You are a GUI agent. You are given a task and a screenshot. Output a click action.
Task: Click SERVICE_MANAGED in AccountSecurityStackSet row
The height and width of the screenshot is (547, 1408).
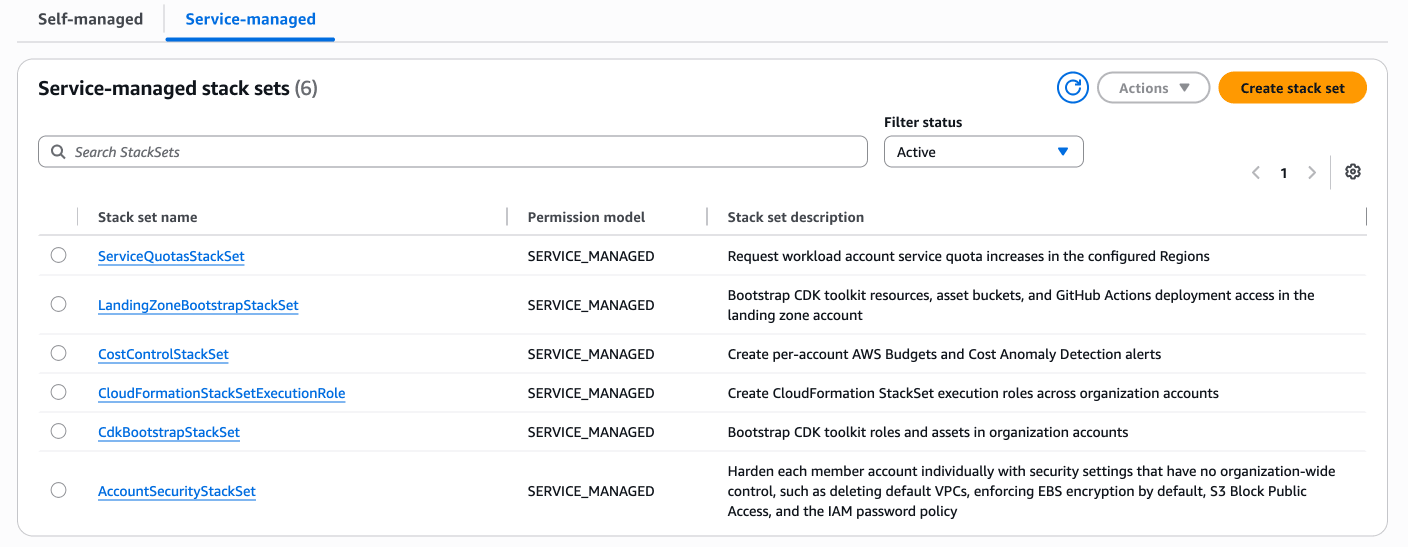(x=591, y=491)
